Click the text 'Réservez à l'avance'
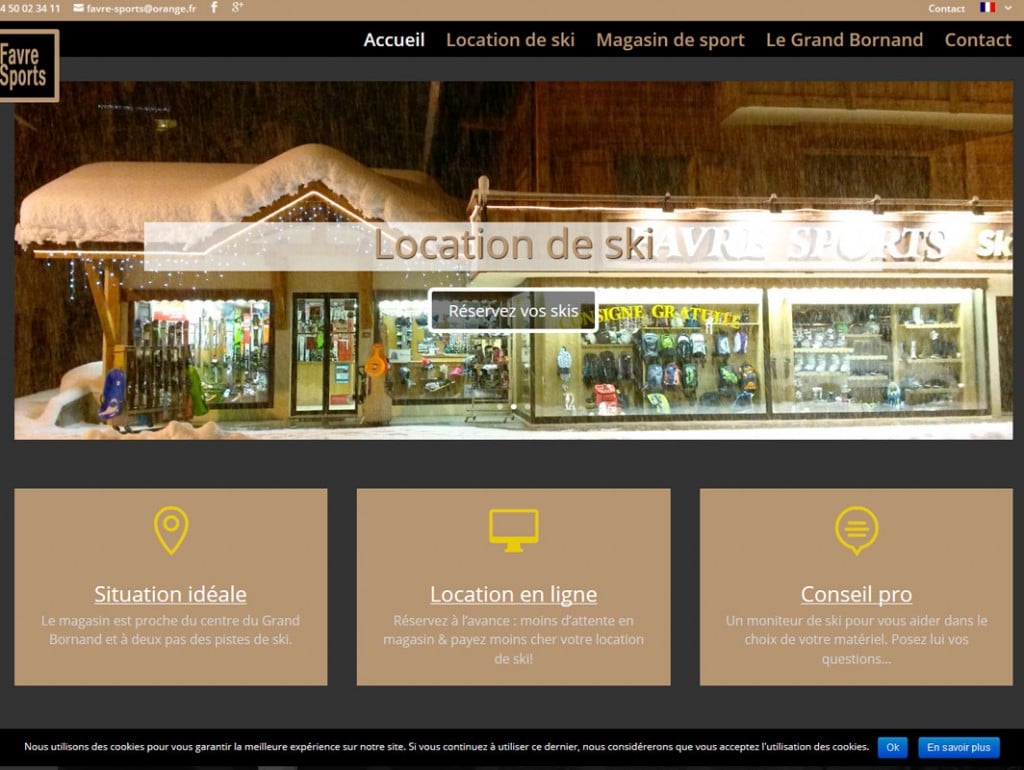This screenshot has width=1024, height=770. coord(453,620)
